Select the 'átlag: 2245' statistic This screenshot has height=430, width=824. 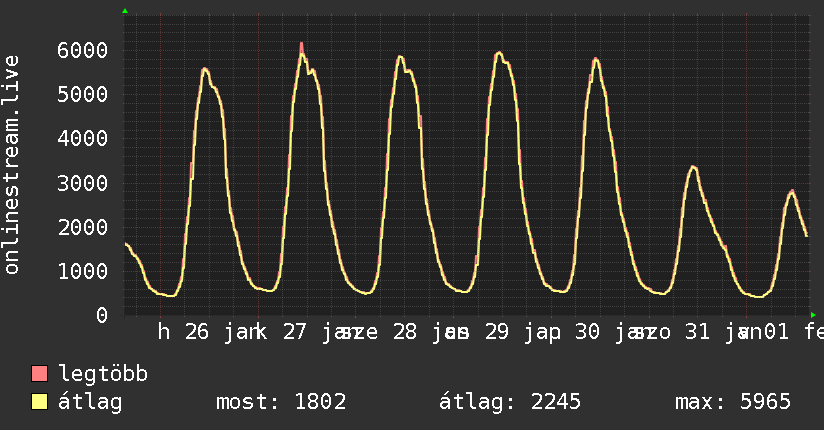510,402
